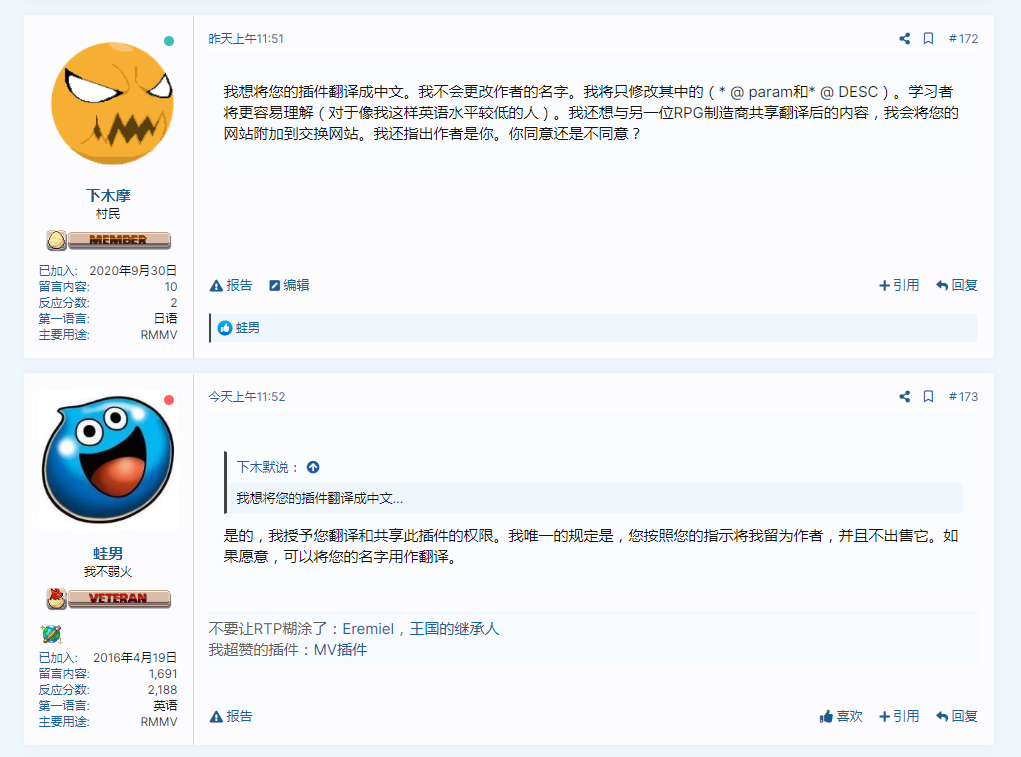Click the reaction score 2,188

click(162, 690)
